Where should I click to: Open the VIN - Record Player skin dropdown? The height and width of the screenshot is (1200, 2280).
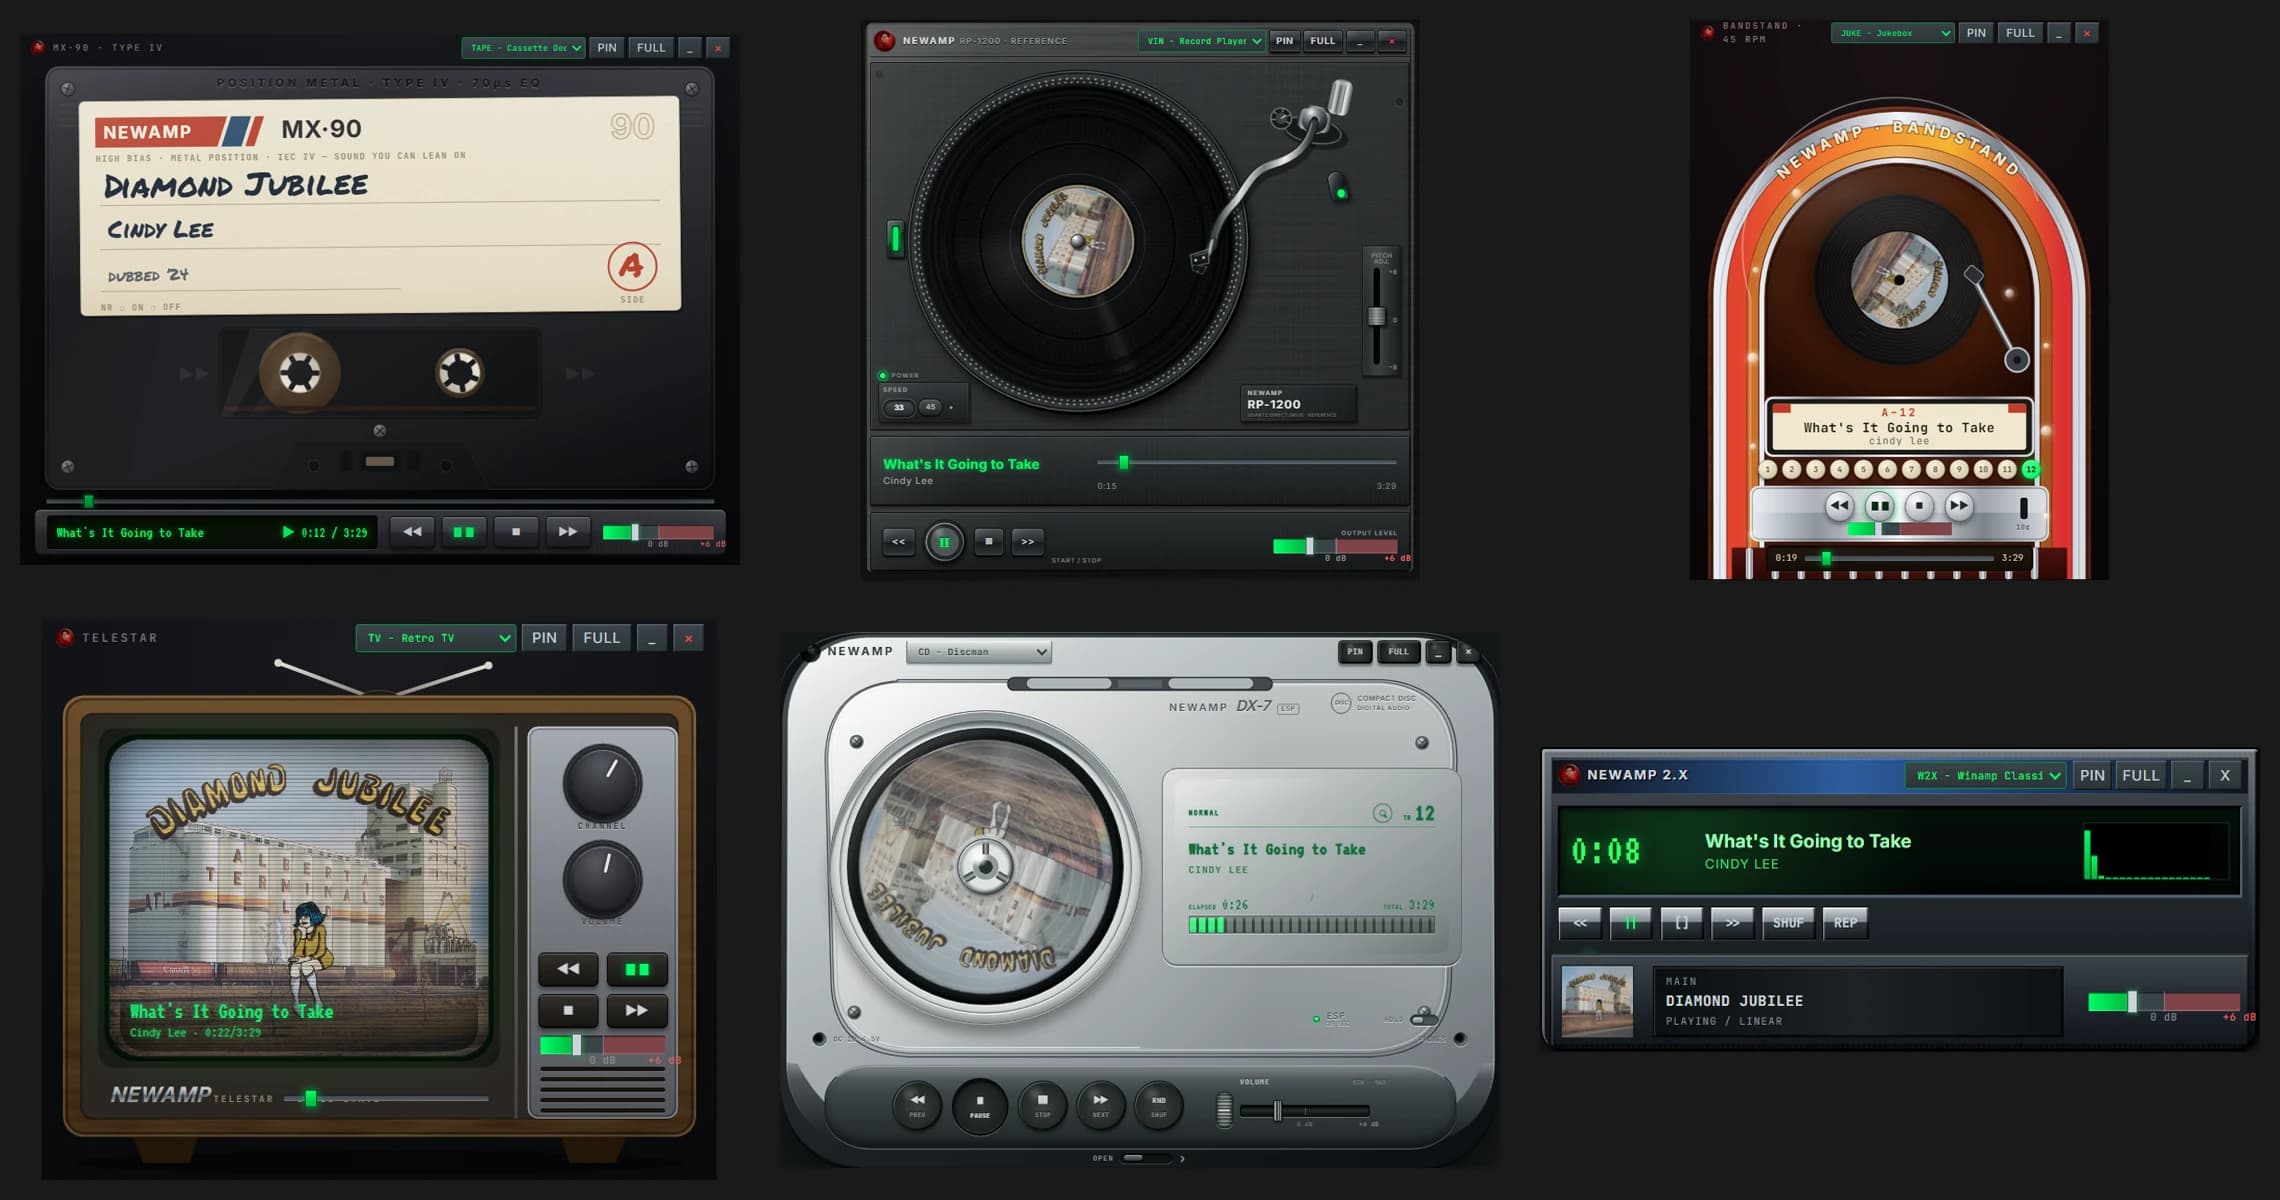(1203, 41)
